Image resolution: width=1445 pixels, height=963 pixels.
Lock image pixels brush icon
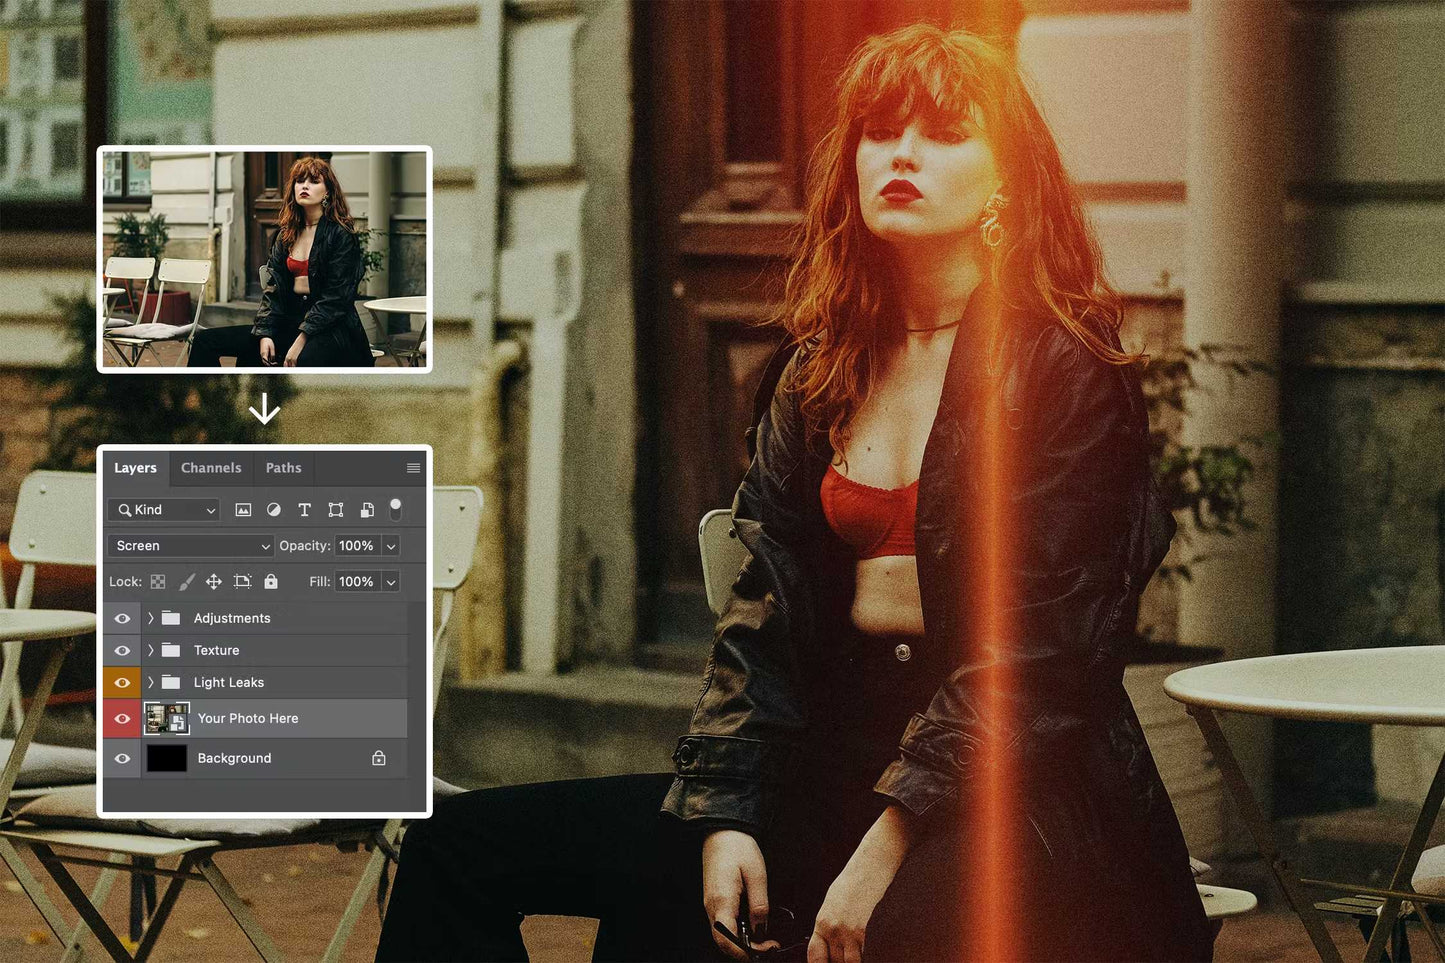coord(186,582)
